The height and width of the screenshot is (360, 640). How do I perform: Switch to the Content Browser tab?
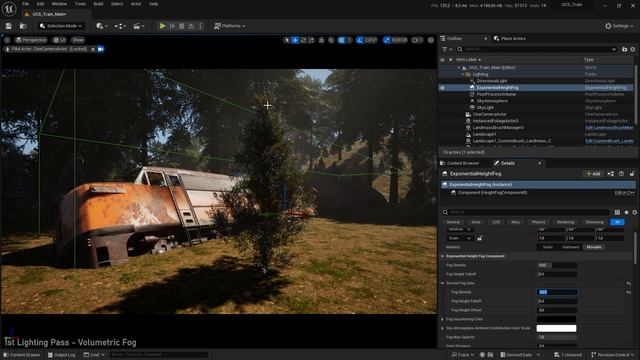point(459,163)
